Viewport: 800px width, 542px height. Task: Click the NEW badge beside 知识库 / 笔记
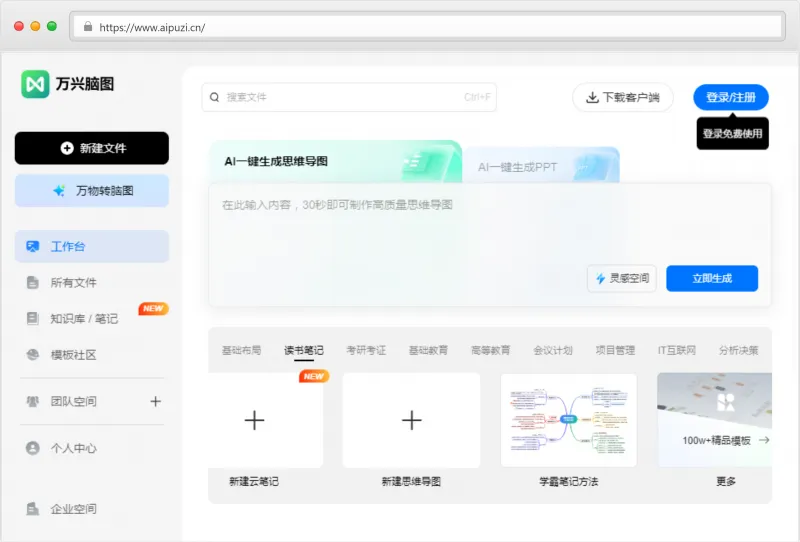[x=153, y=308]
